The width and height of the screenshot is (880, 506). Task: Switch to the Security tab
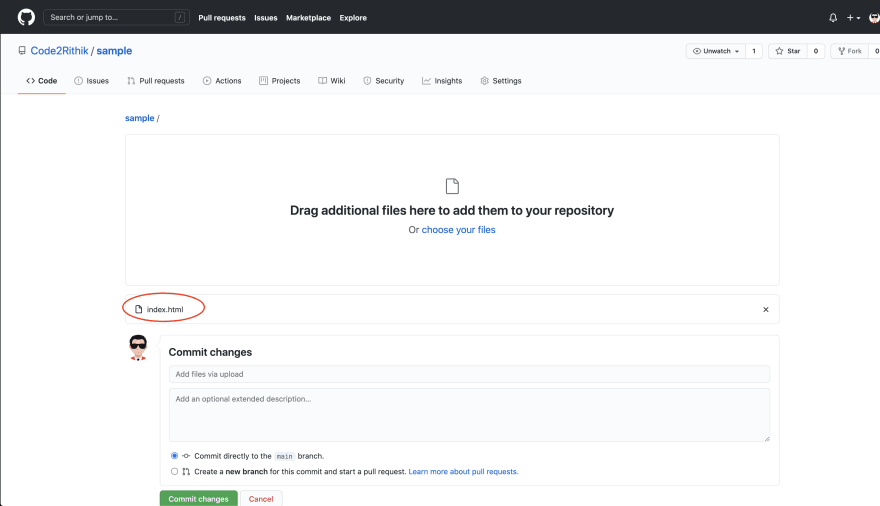(x=383, y=81)
